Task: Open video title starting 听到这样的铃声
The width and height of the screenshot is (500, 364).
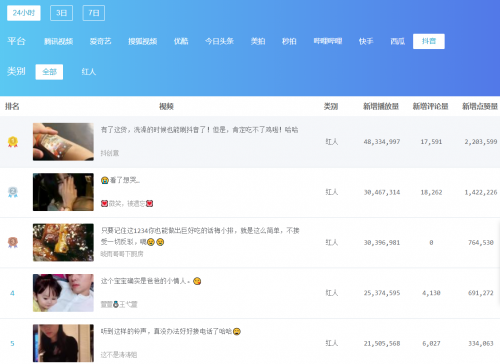Action: [171, 331]
